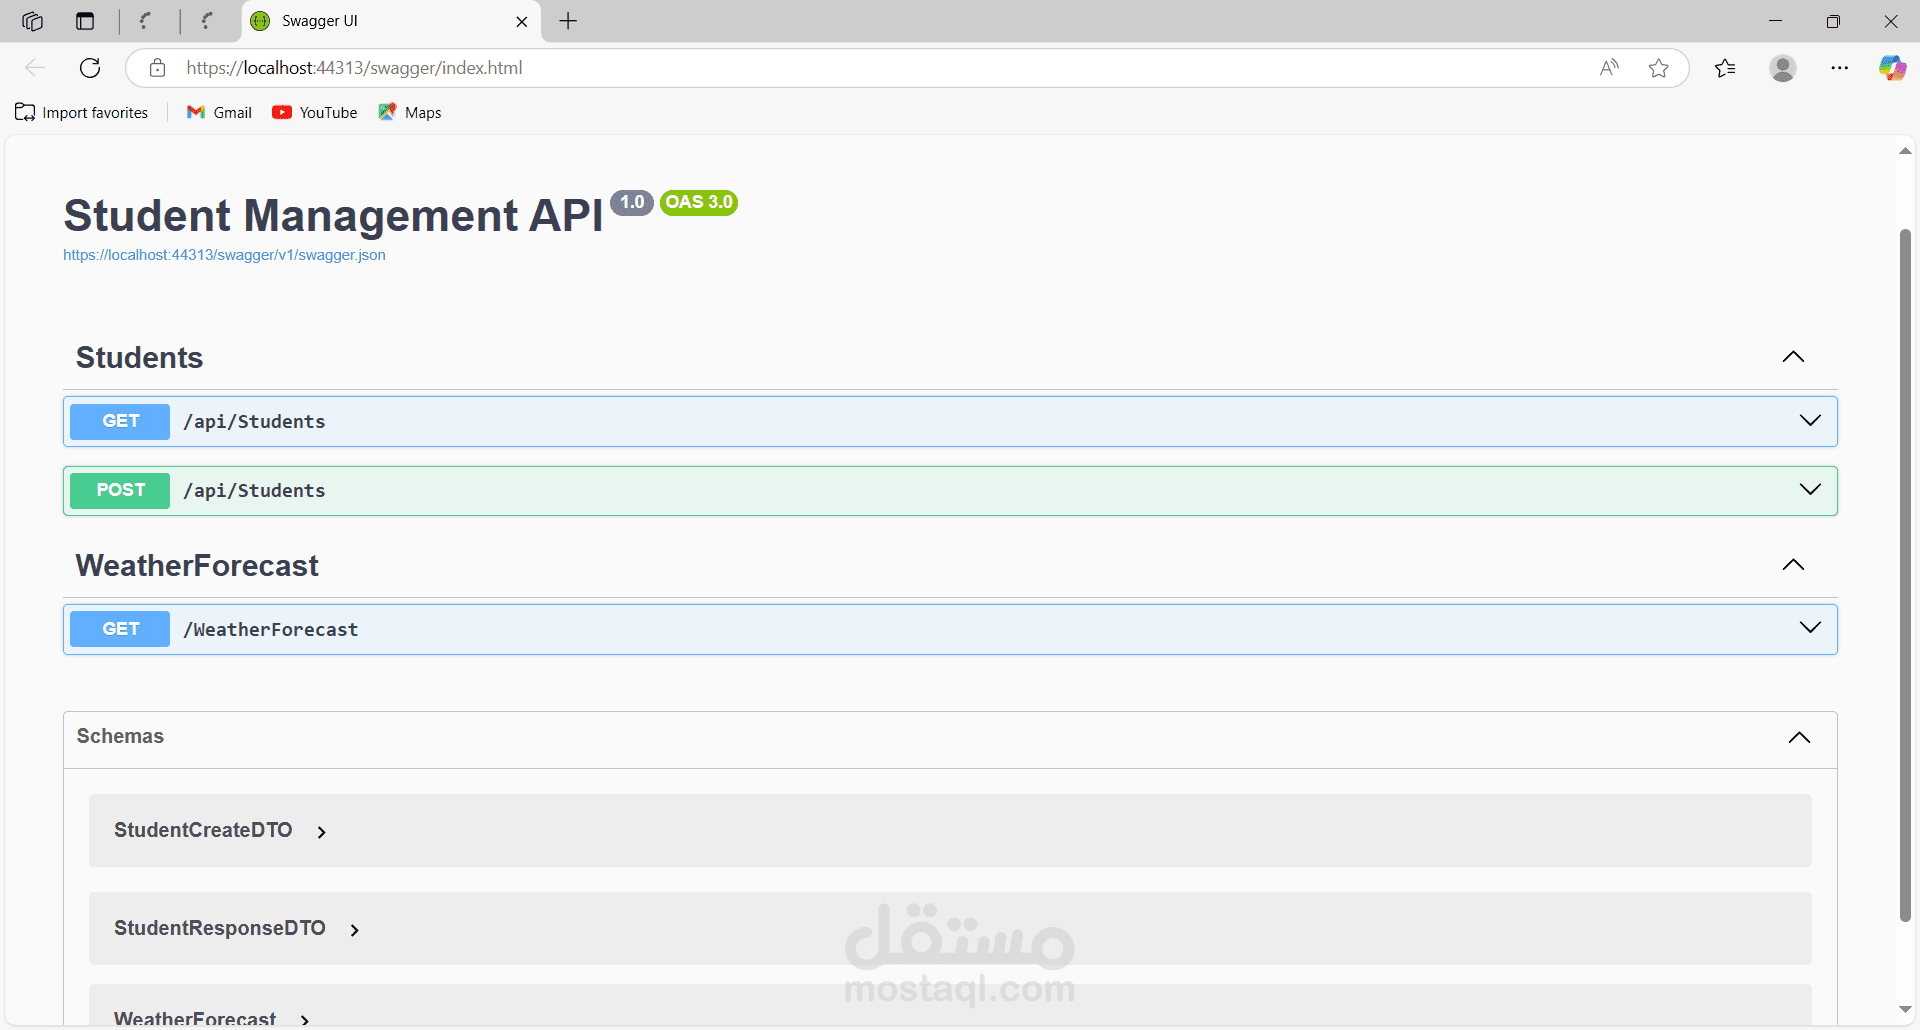
Task: Open the Favorites list icon
Action: pyautogui.click(x=1725, y=68)
